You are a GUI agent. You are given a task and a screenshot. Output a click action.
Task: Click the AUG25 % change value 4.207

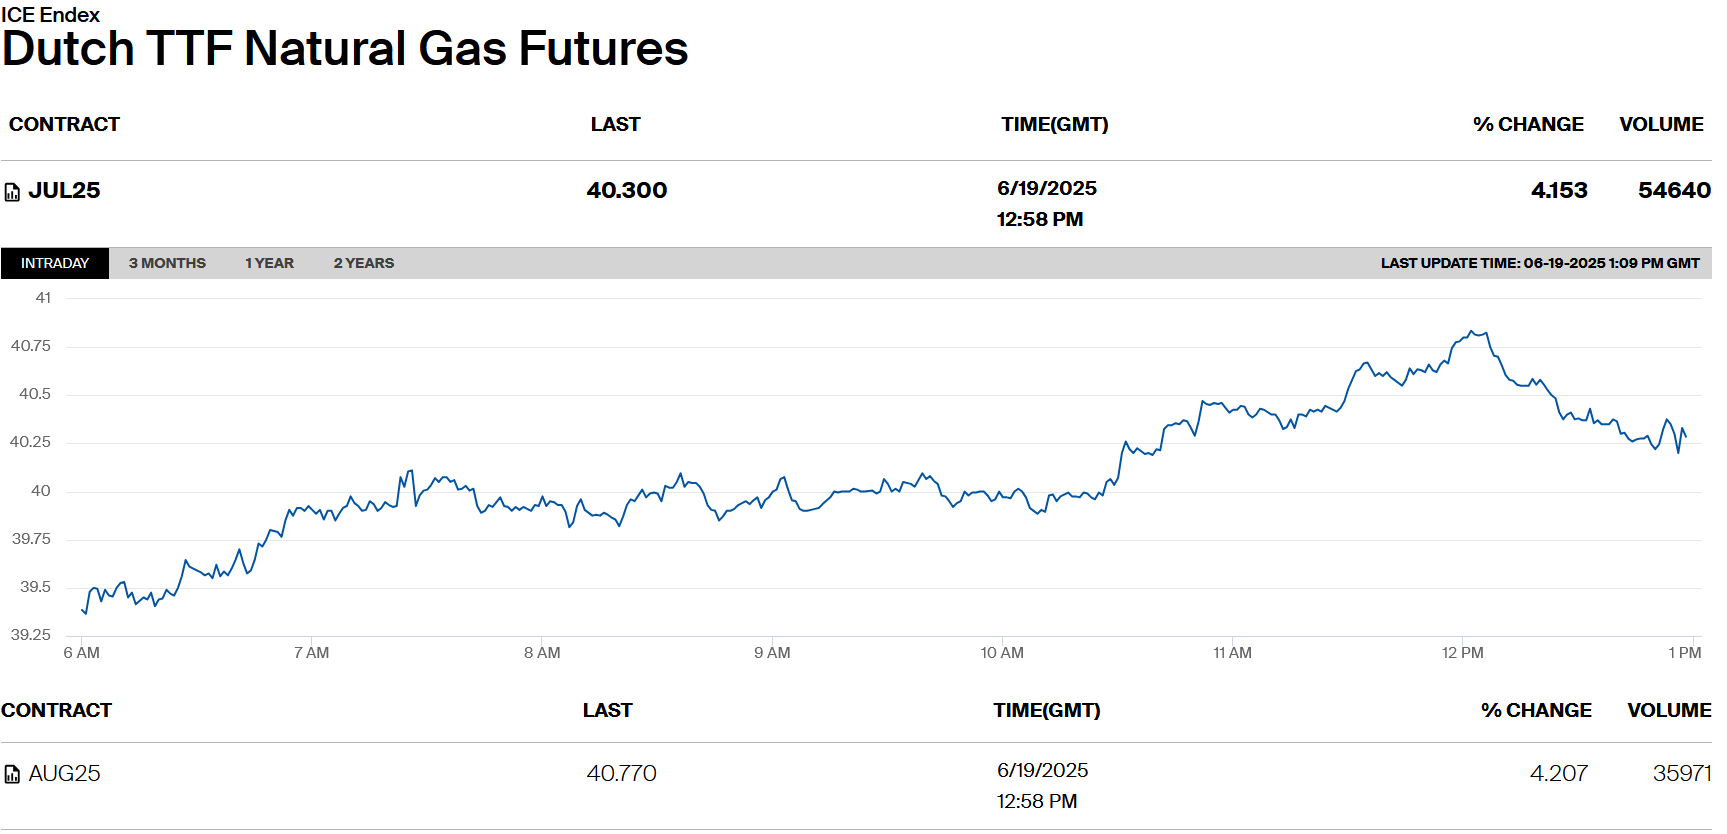1558,773
